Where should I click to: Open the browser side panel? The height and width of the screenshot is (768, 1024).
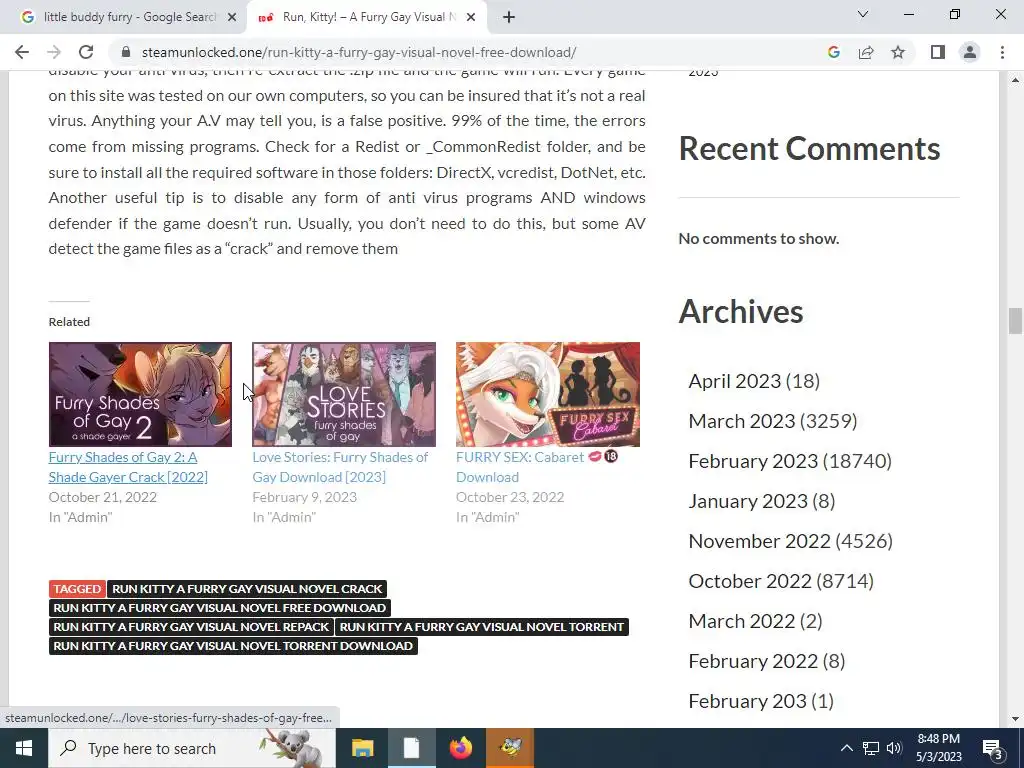pos(938,52)
